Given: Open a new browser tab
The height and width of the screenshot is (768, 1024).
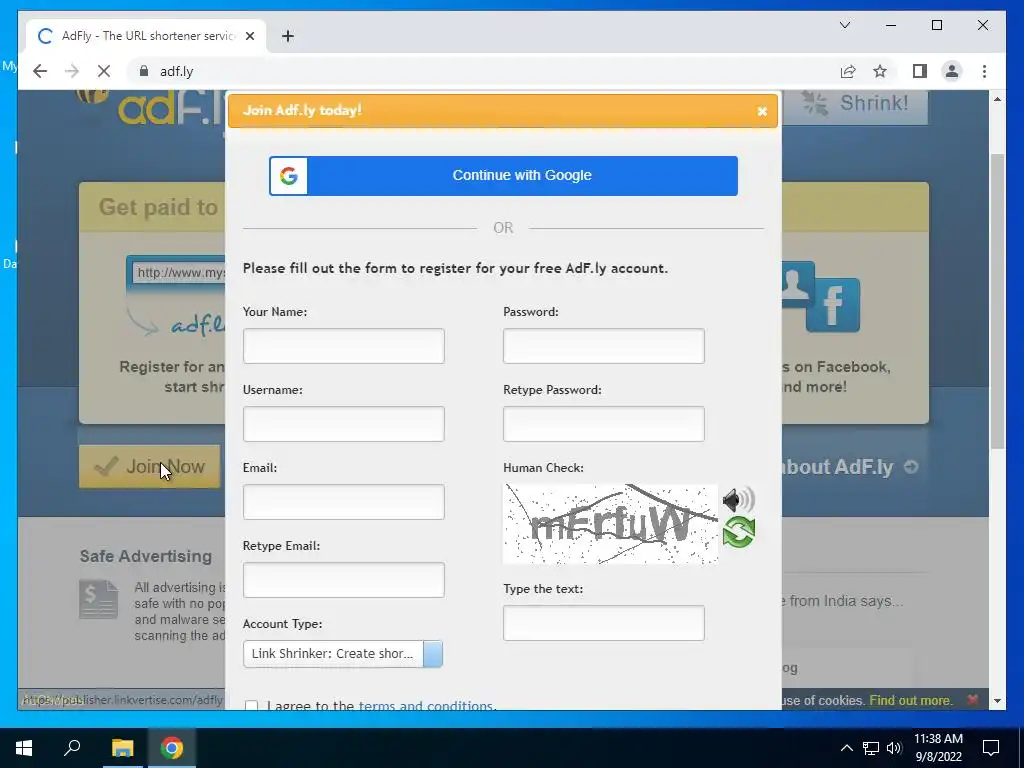Looking at the screenshot, I should pos(287,36).
